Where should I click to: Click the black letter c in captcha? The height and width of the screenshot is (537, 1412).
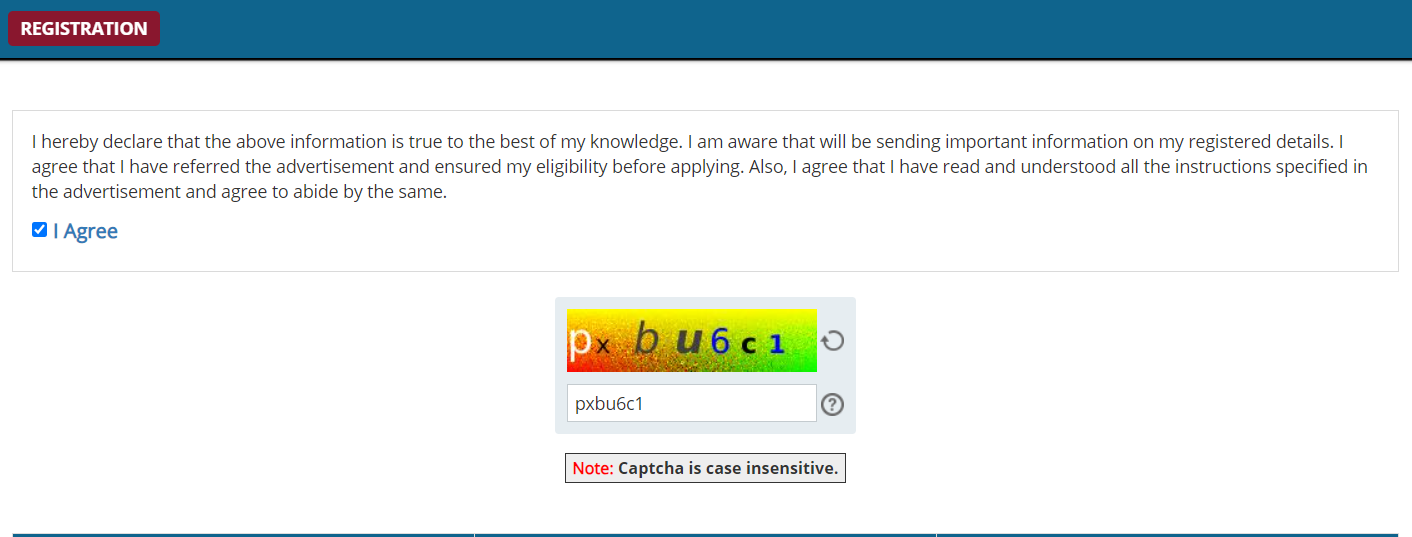(748, 345)
